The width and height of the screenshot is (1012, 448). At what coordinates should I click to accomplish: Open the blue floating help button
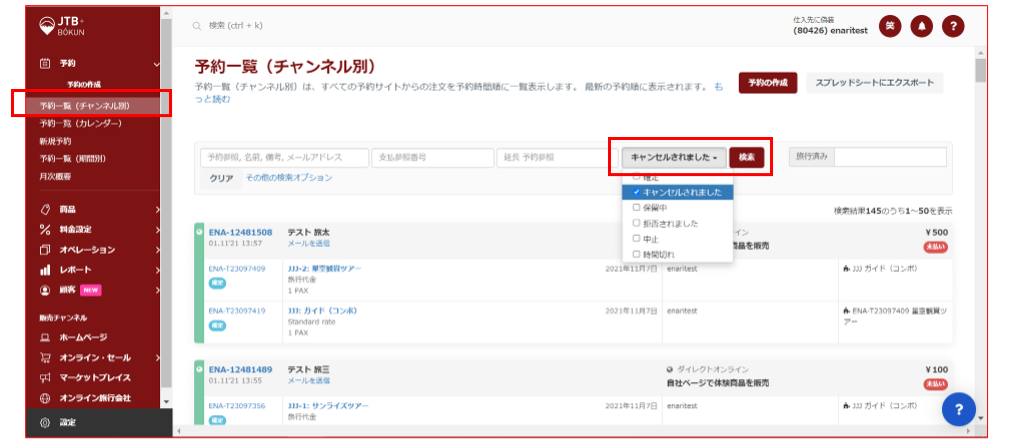(x=958, y=408)
